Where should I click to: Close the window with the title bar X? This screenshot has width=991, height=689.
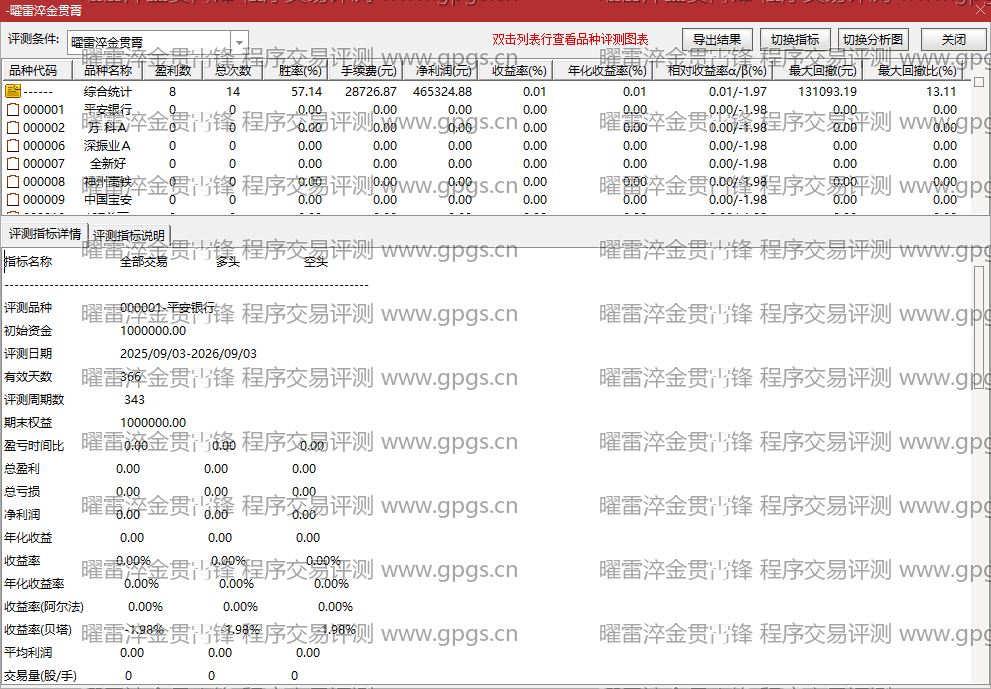pos(980,9)
